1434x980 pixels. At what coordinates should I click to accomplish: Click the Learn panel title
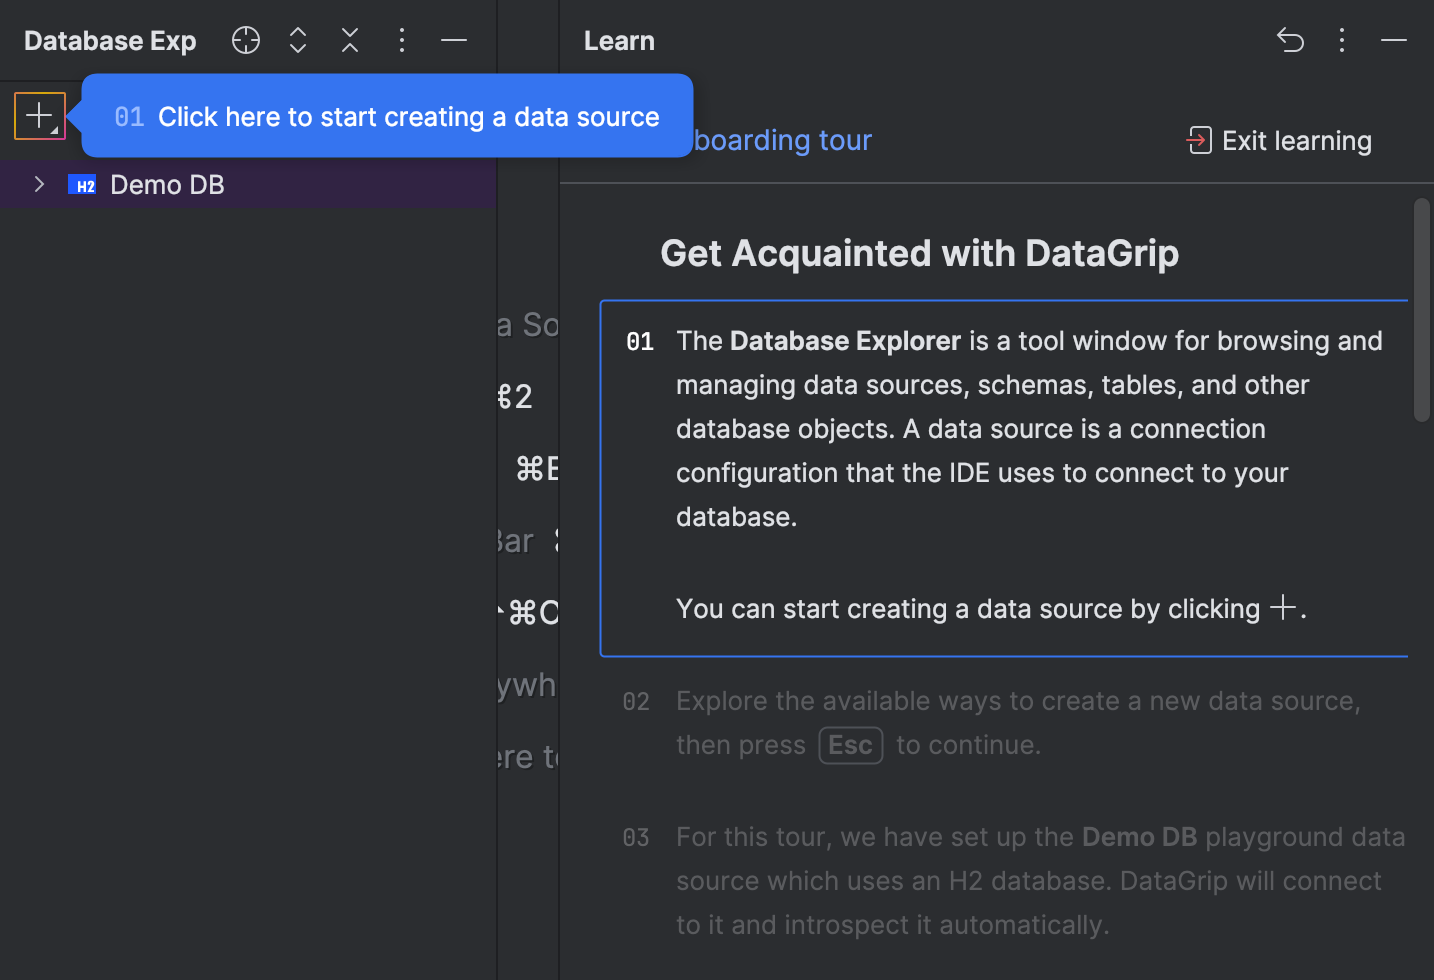619,41
